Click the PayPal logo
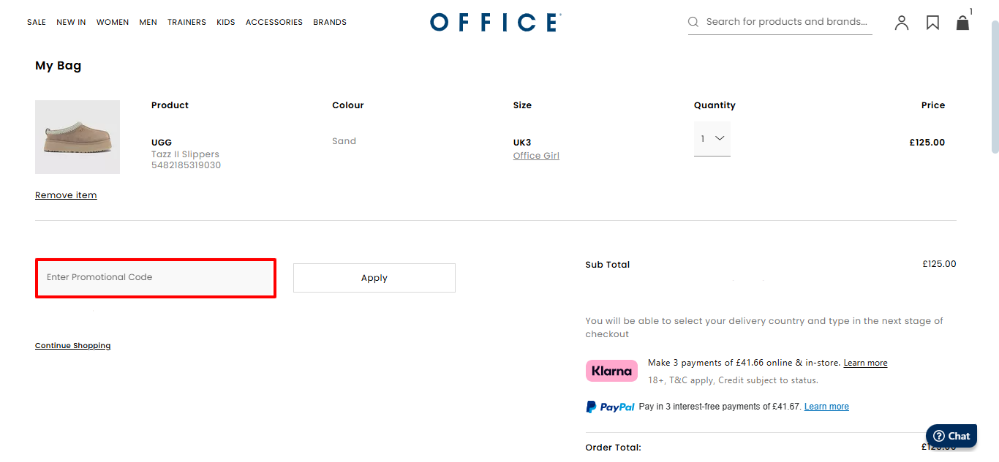 [x=610, y=407]
